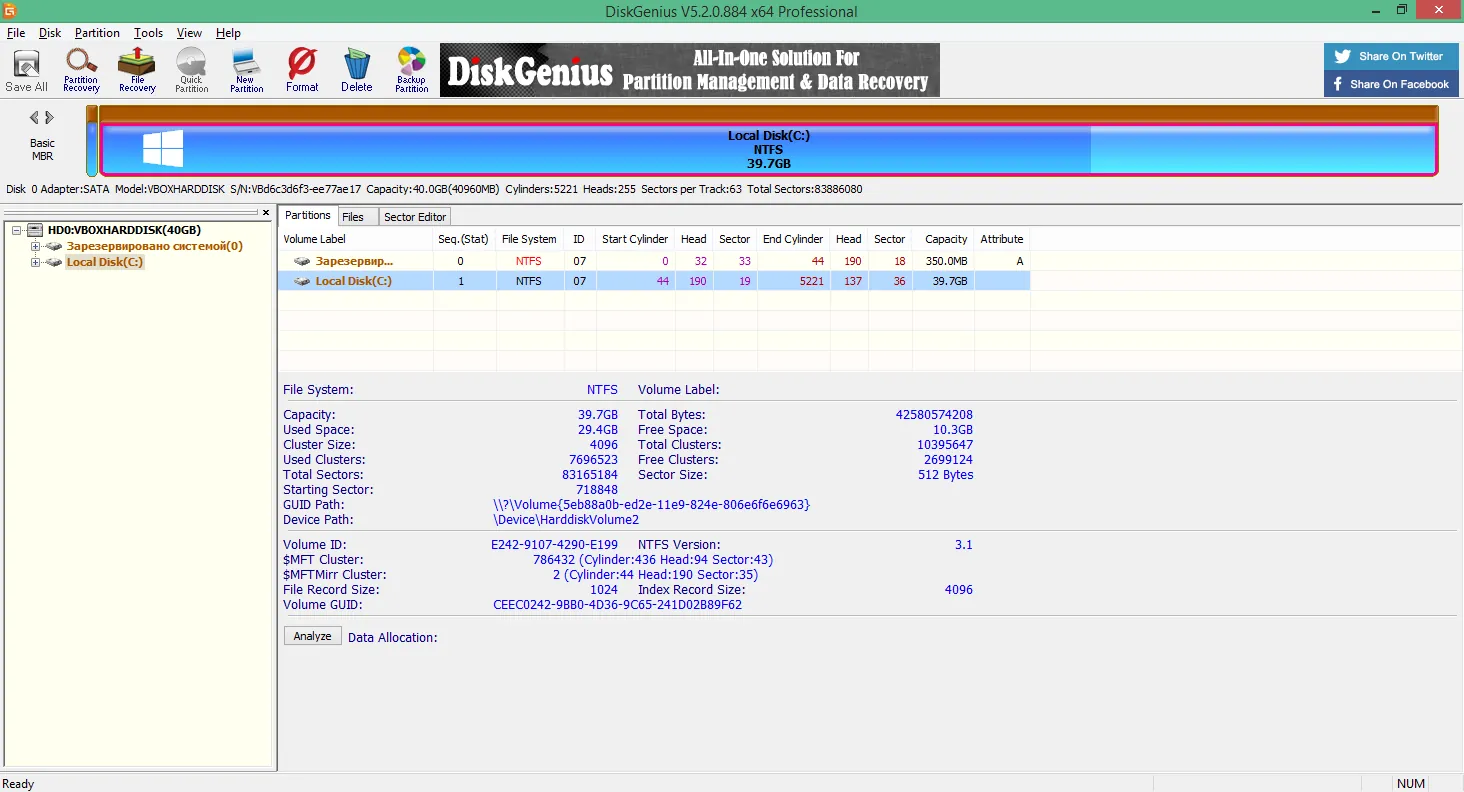Click Windows logo on disk map
Screen dimensions: 1464x792
163,149
